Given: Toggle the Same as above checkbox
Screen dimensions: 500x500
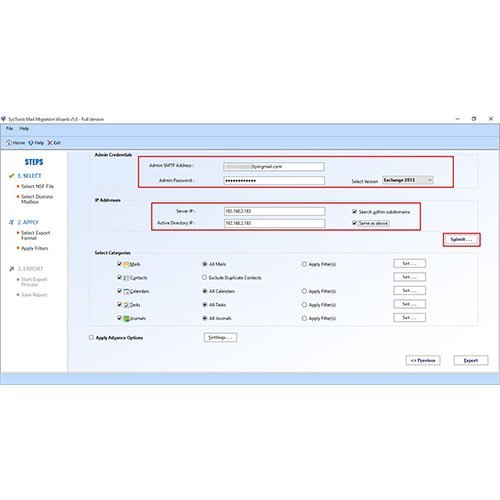Looking at the screenshot, I should click(354, 223).
